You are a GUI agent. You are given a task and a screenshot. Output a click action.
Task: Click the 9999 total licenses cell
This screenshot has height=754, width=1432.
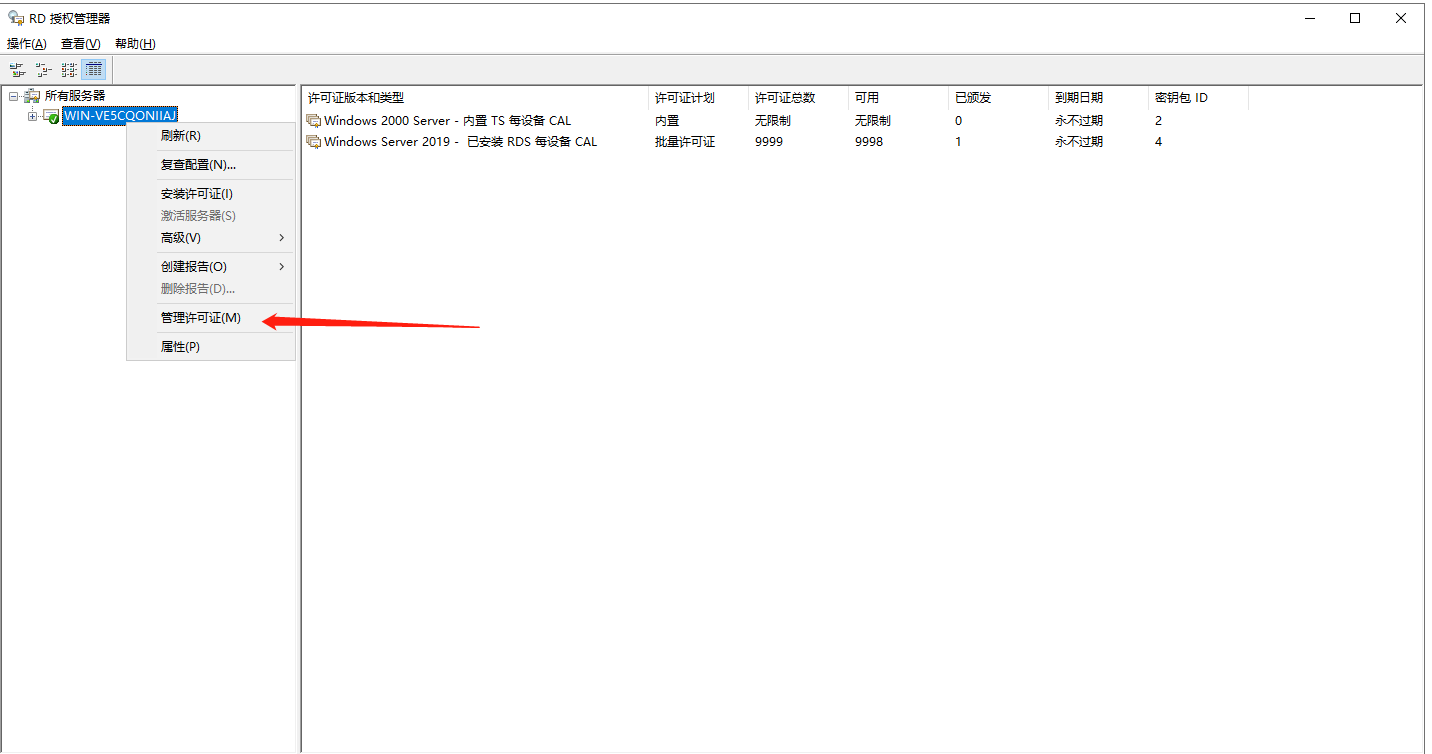(769, 142)
